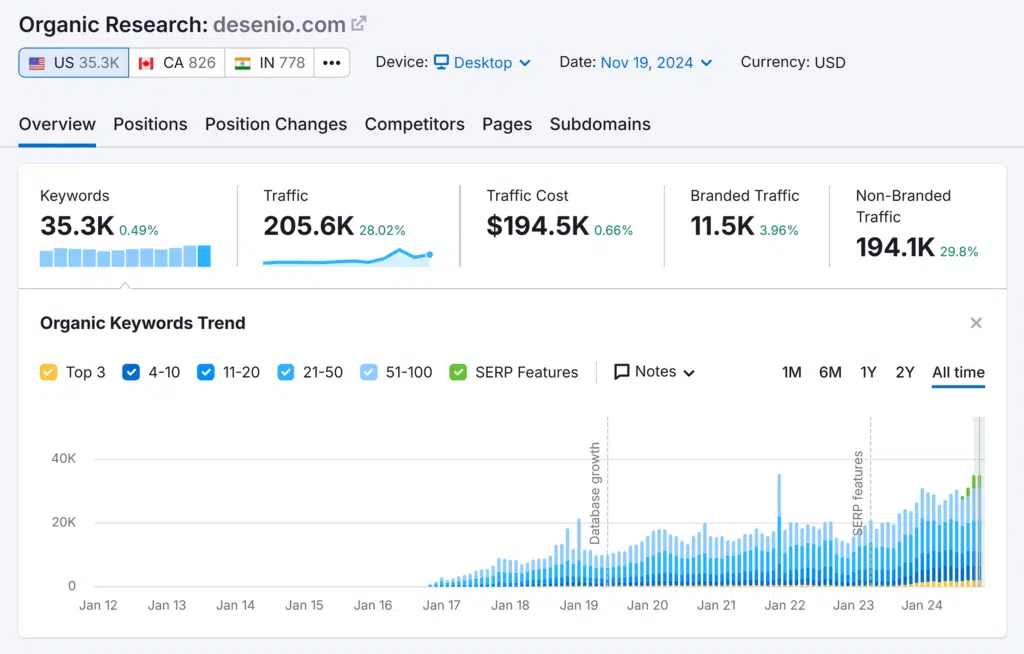The height and width of the screenshot is (654, 1024).
Task: Expand the Device Desktop dropdown
Action: pos(482,62)
